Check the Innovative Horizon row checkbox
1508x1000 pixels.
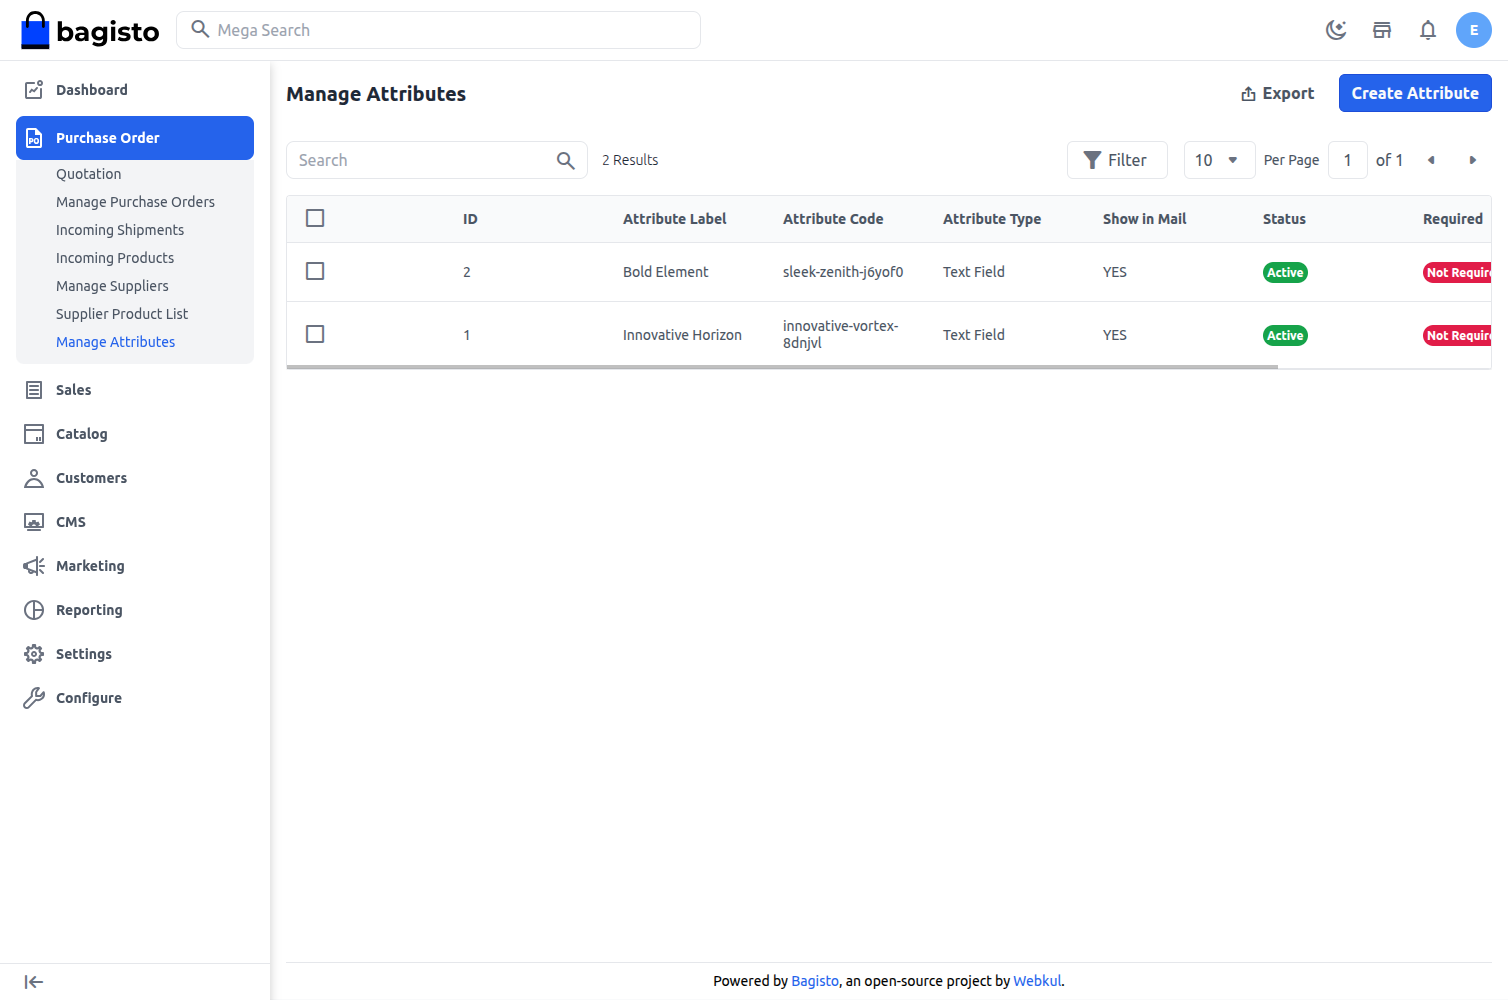(315, 334)
